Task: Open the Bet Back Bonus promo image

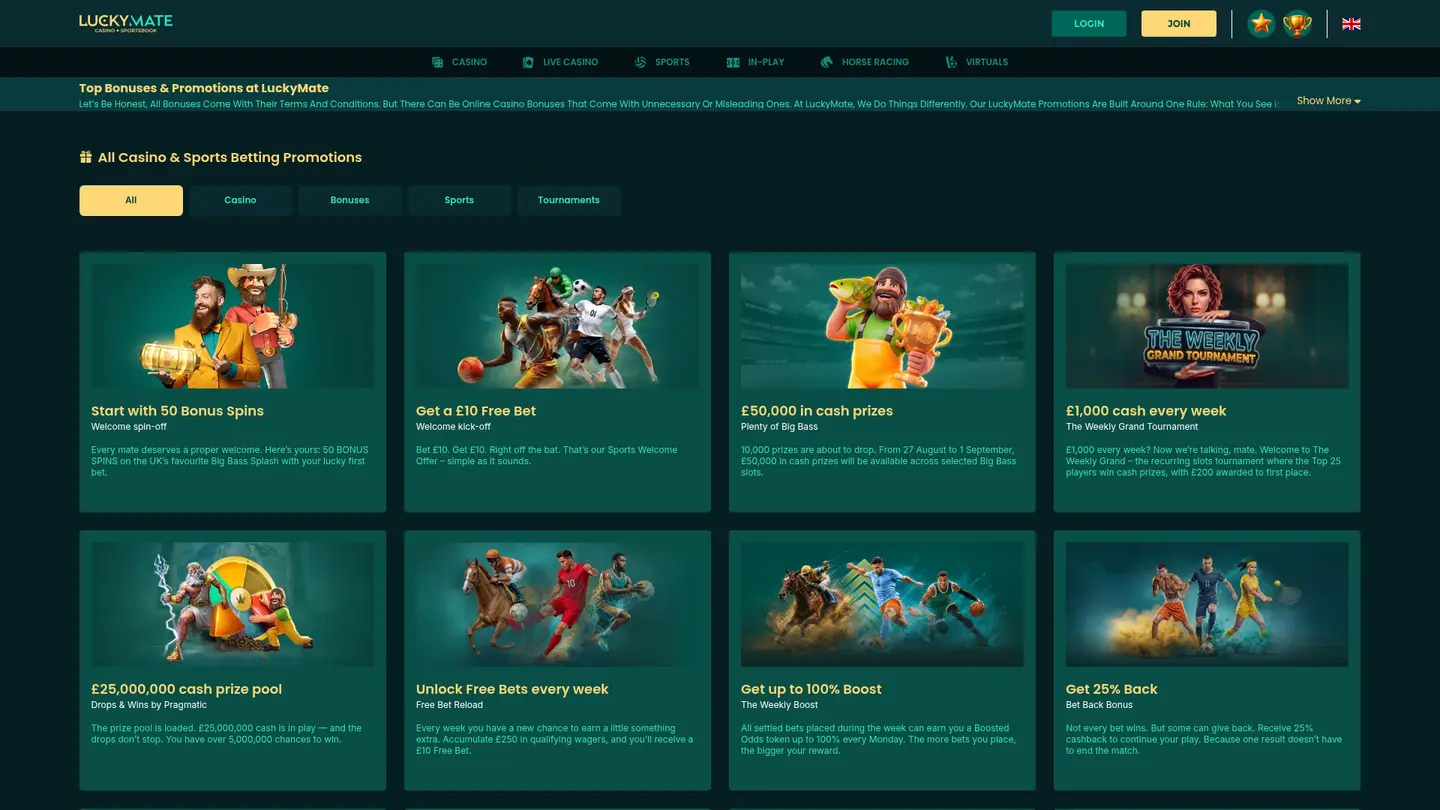Action: pos(1207,604)
